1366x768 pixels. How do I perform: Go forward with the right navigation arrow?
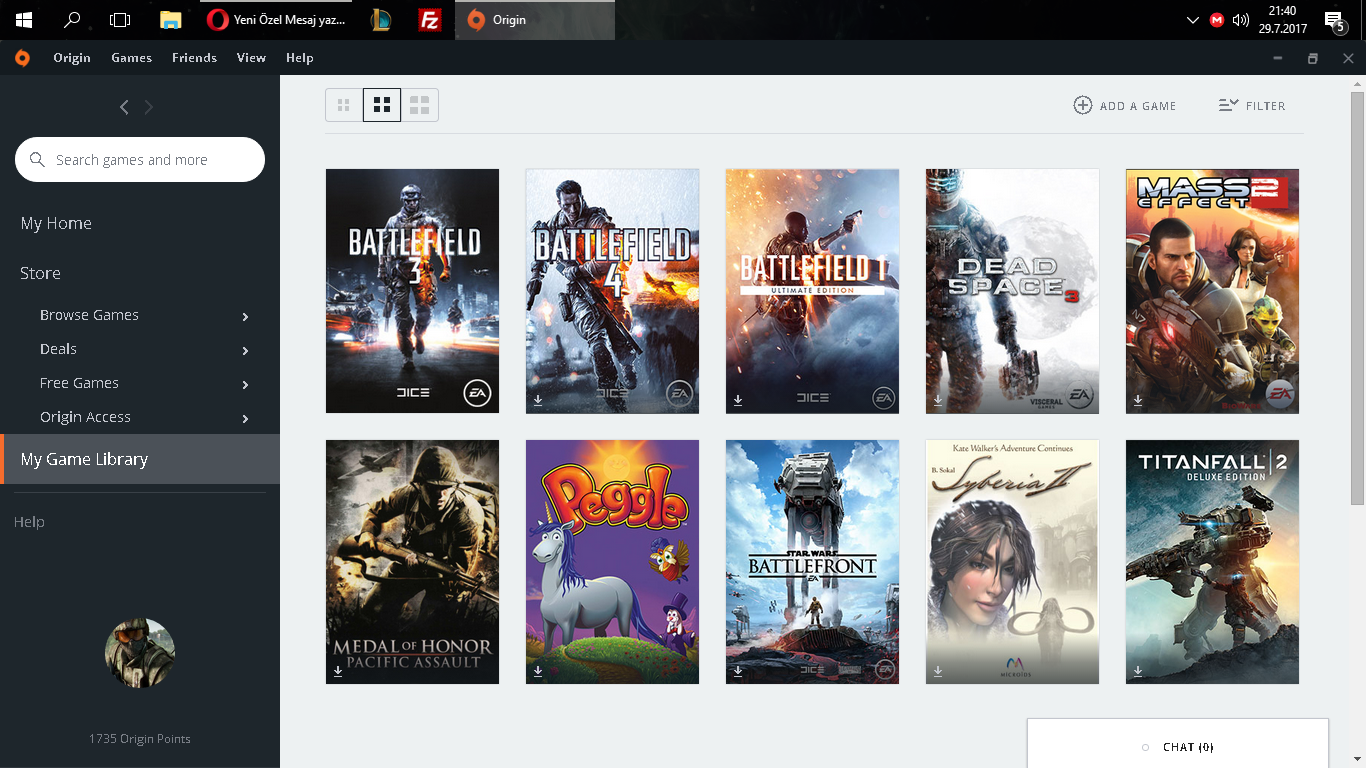tap(149, 107)
